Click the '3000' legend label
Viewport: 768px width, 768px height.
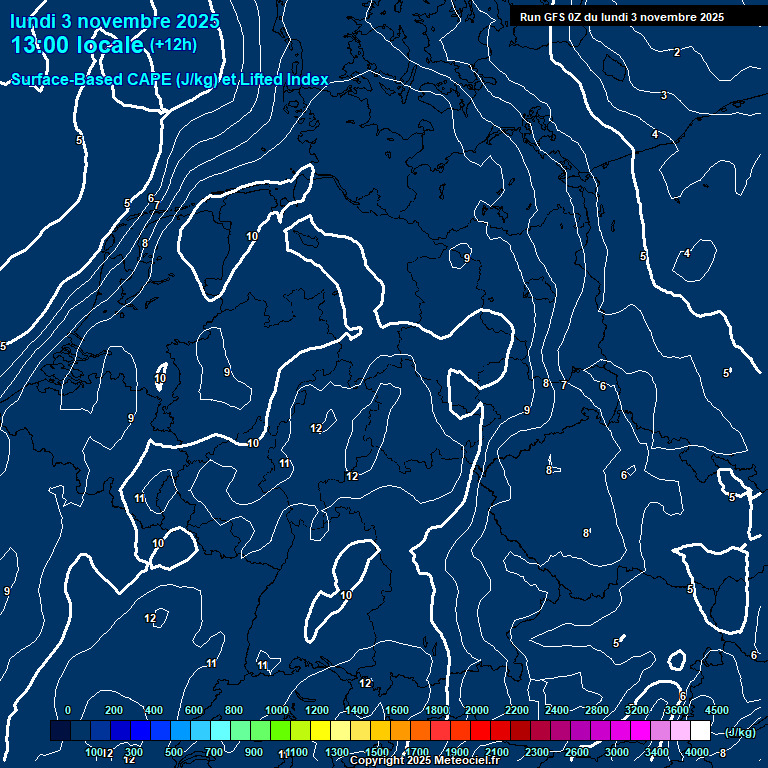(x=617, y=752)
